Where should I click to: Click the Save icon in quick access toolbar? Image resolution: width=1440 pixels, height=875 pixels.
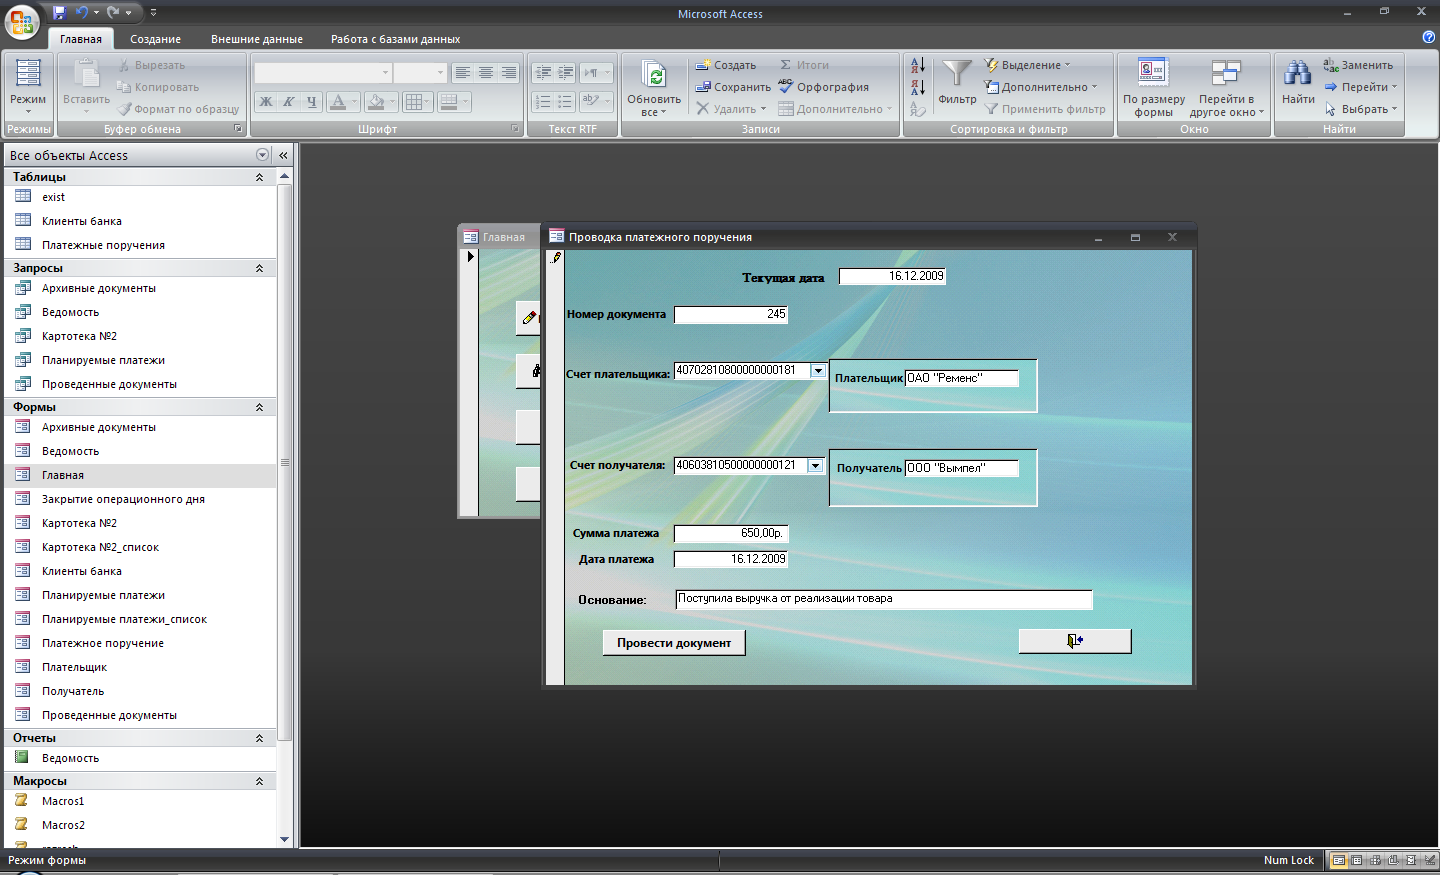coord(59,13)
